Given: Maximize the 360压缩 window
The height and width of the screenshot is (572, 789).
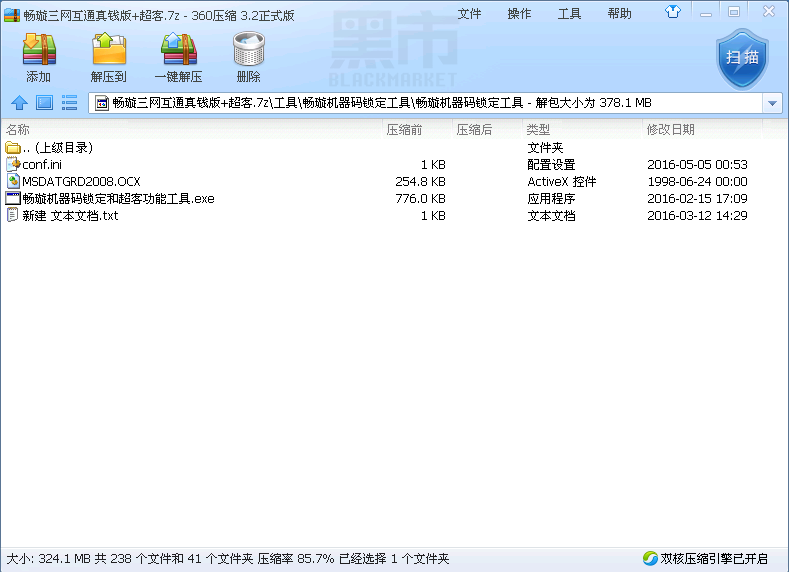Looking at the screenshot, I should coord(734,12).
